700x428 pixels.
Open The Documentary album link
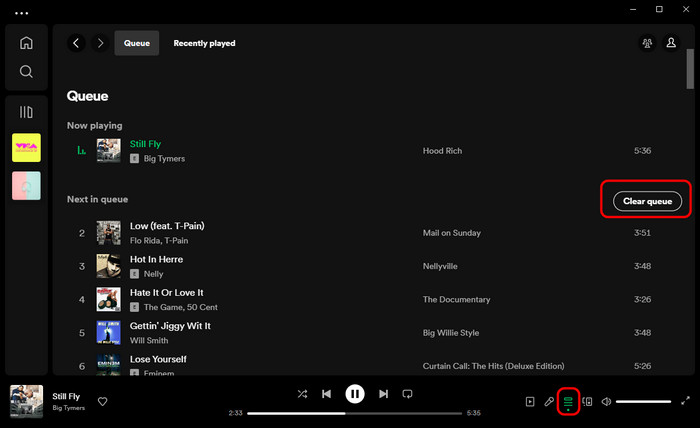coord(457,299)
